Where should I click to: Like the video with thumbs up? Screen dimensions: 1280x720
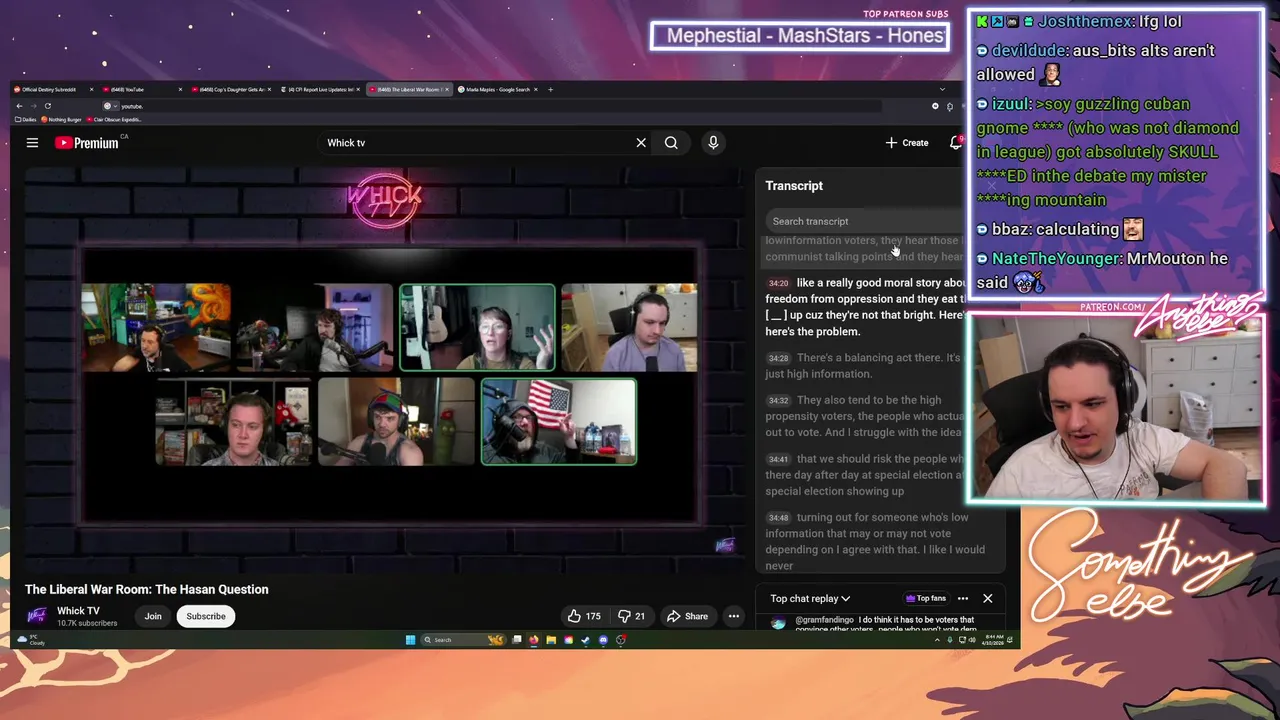(x=584, y=617)
